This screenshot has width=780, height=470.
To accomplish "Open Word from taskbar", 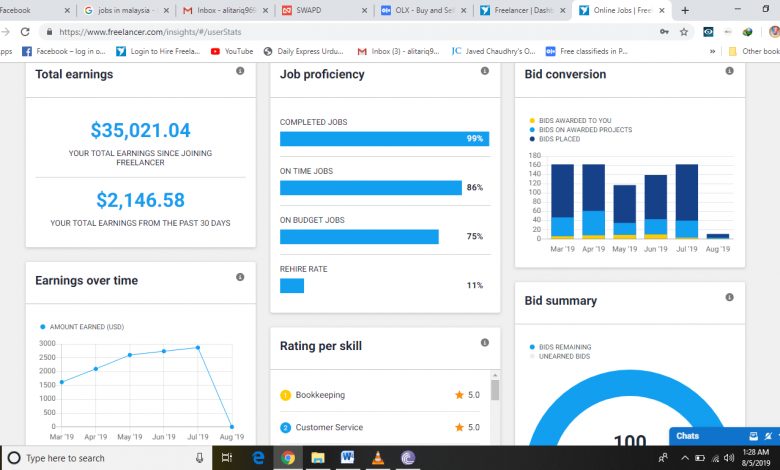I will coord(347,458).
